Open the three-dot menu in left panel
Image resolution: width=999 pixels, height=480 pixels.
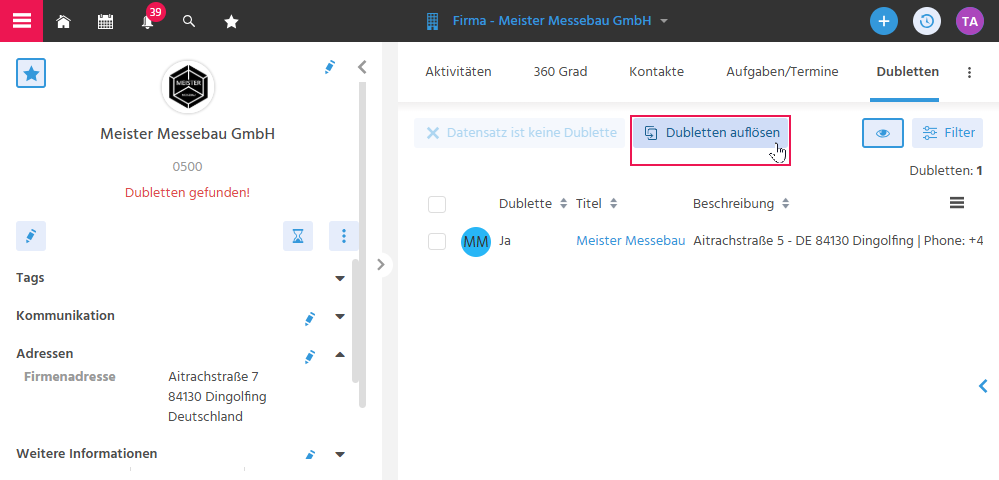pyautogui.click(x=344, y=236)
